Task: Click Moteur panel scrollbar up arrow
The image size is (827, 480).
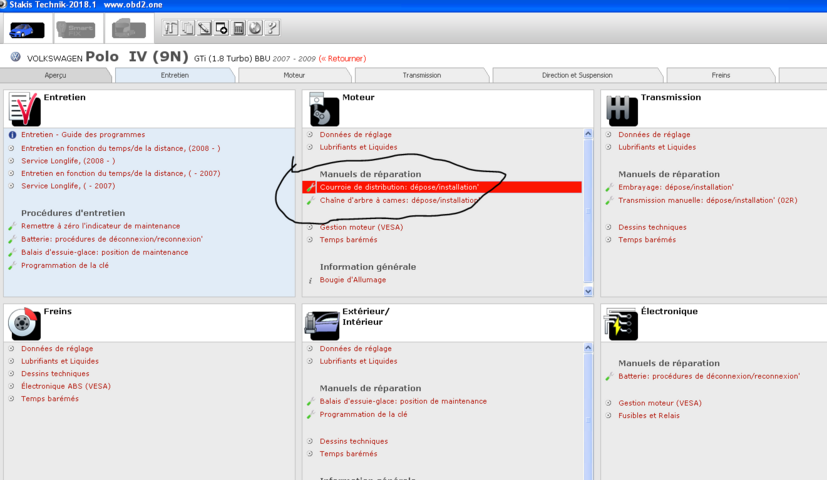Action: [x=588, y=134]
